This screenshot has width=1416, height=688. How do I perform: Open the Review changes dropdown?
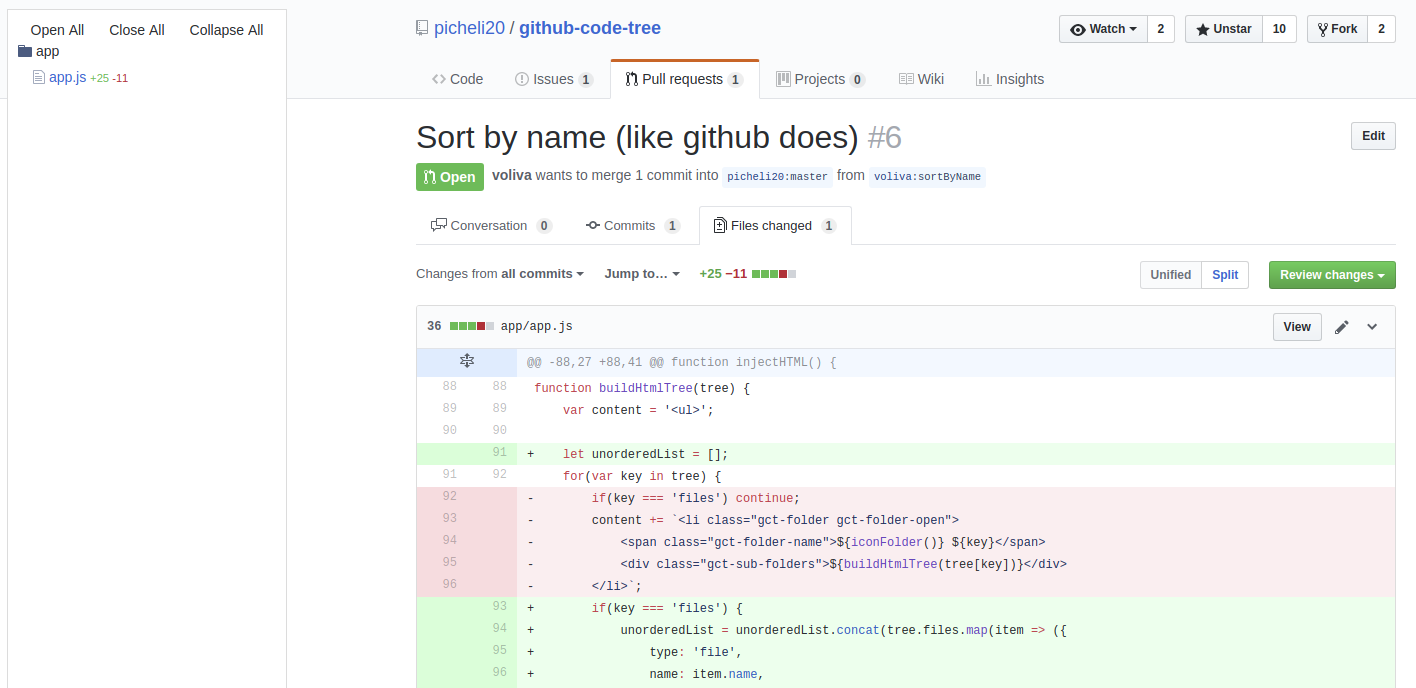click(1332, 275)
